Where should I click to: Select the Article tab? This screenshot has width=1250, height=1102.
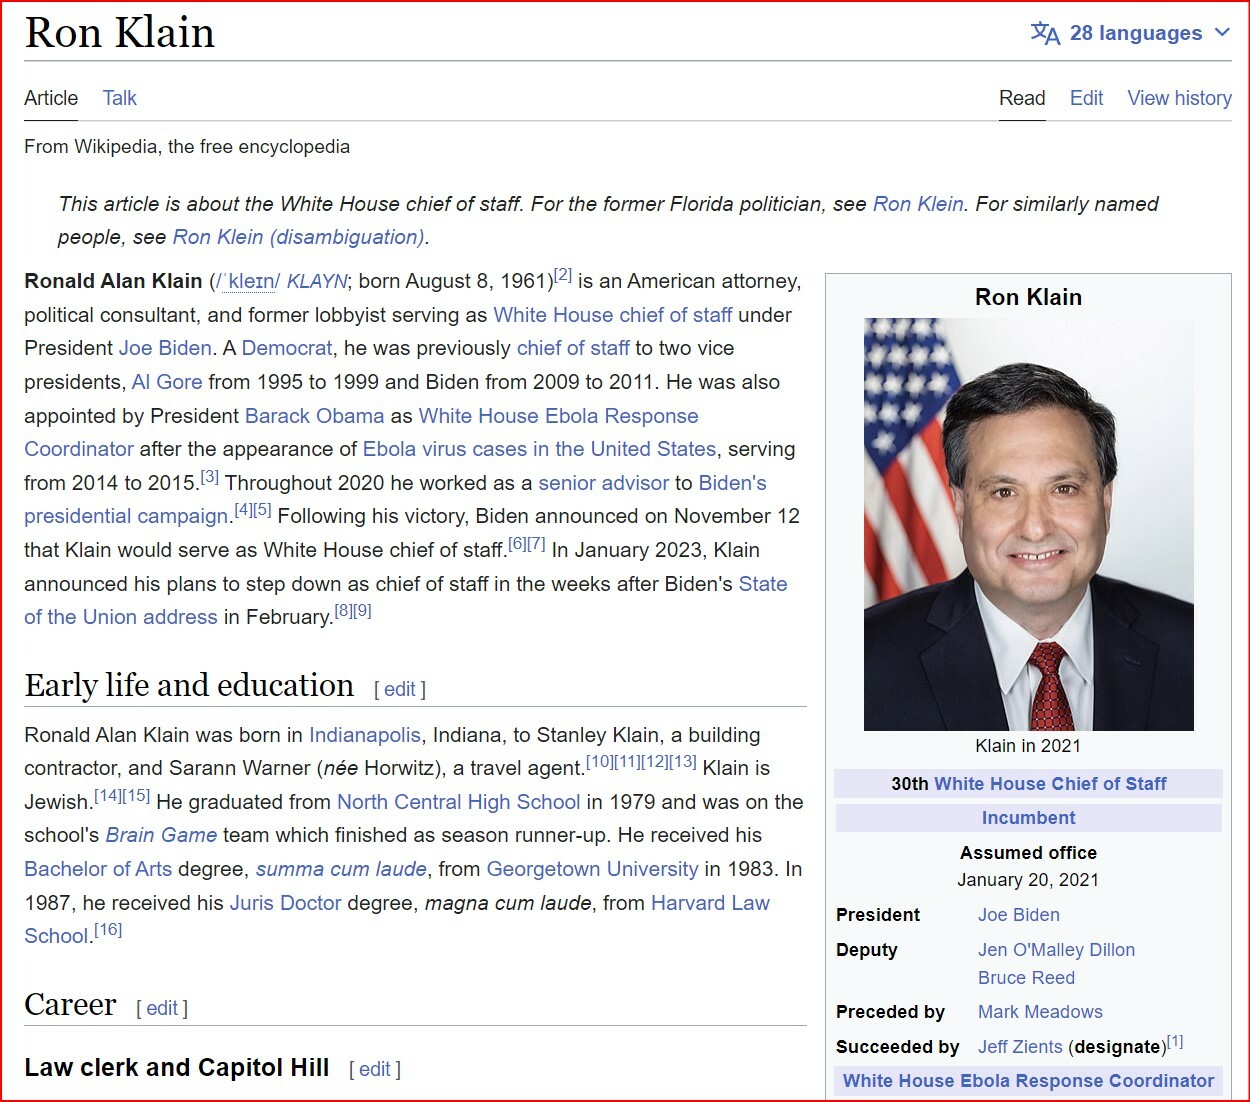click(x=51, y=98)
